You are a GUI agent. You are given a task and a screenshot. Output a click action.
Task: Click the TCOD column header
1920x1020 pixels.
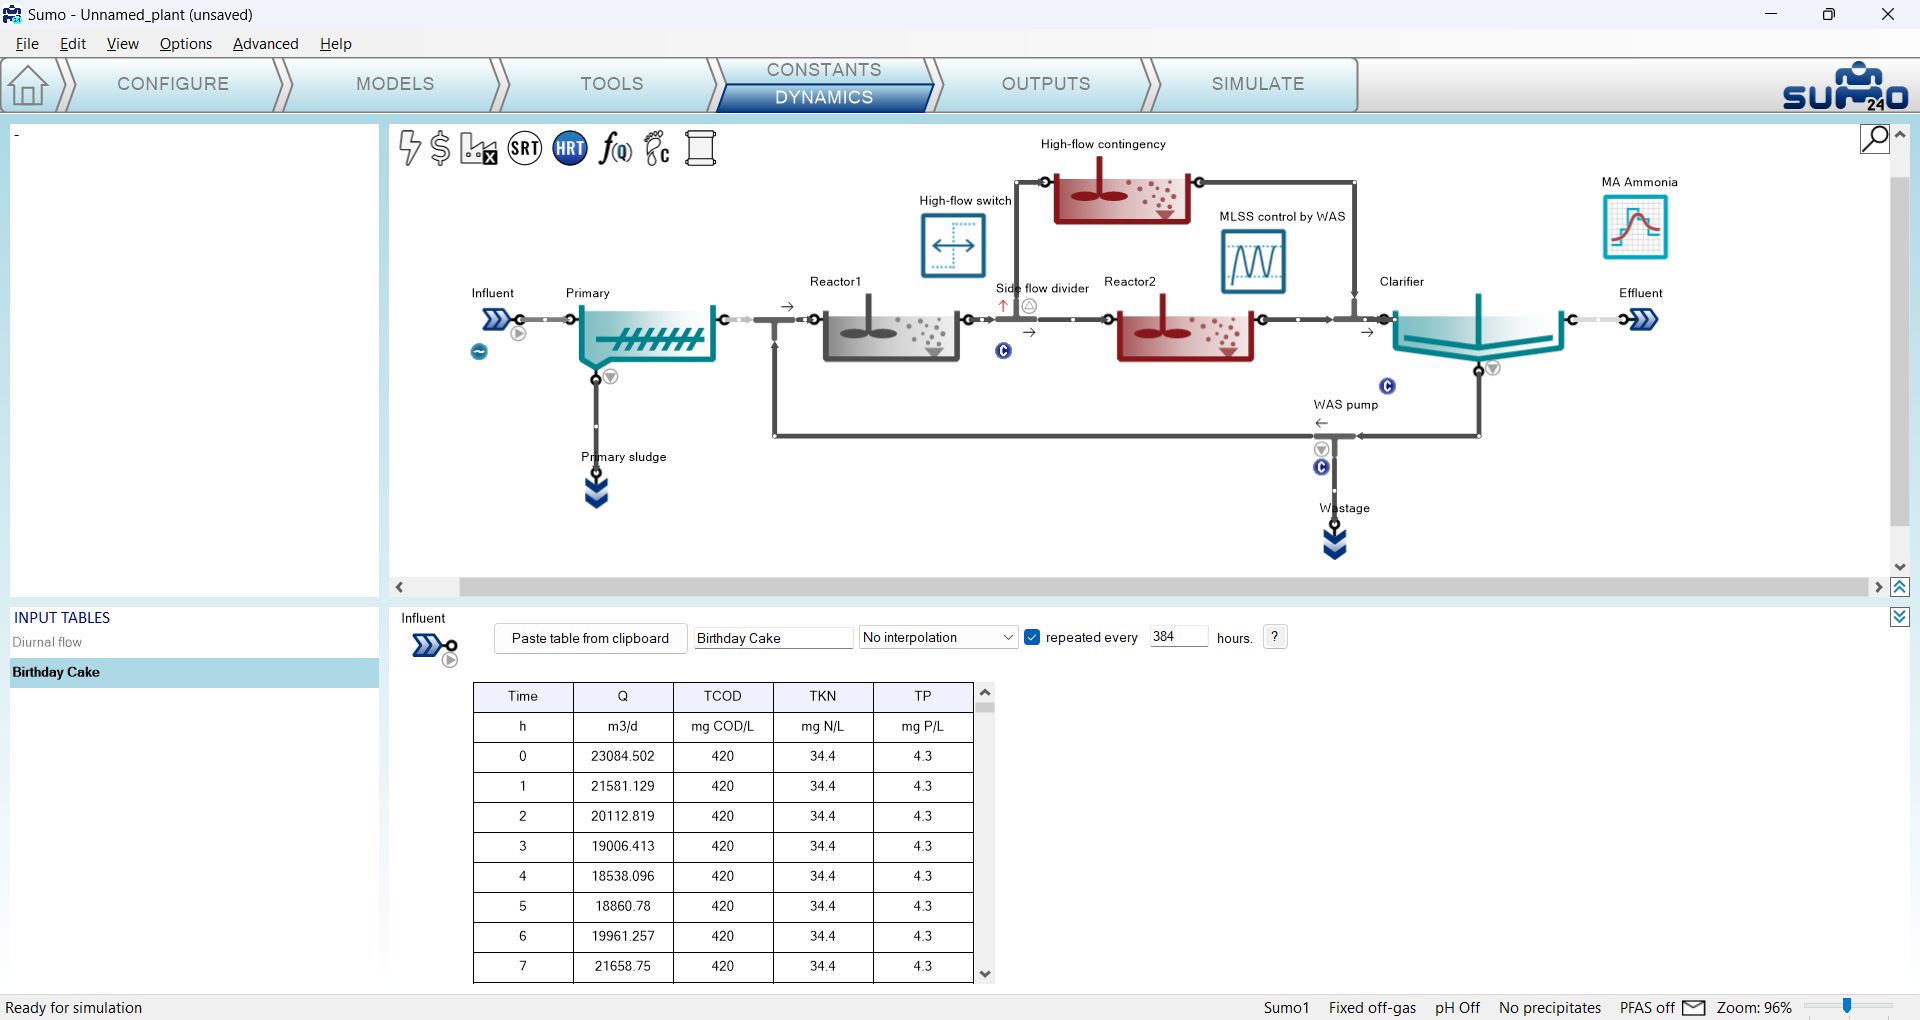(723, 697)
